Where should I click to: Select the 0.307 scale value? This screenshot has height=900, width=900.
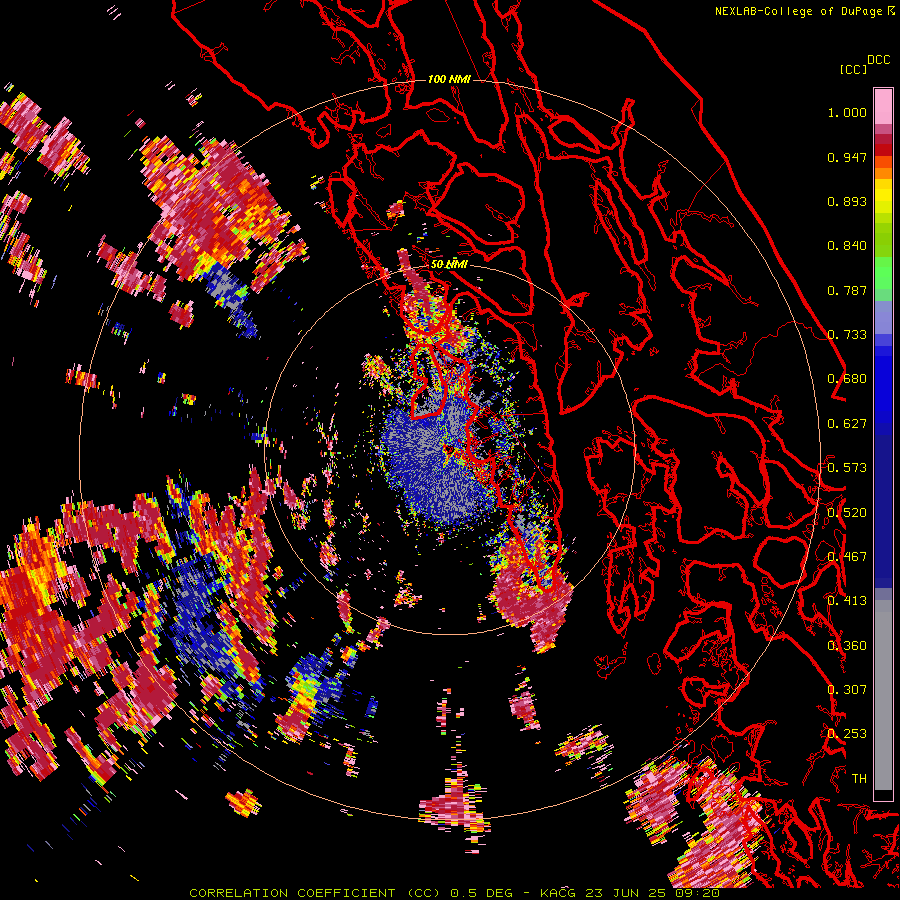point(847,690)
